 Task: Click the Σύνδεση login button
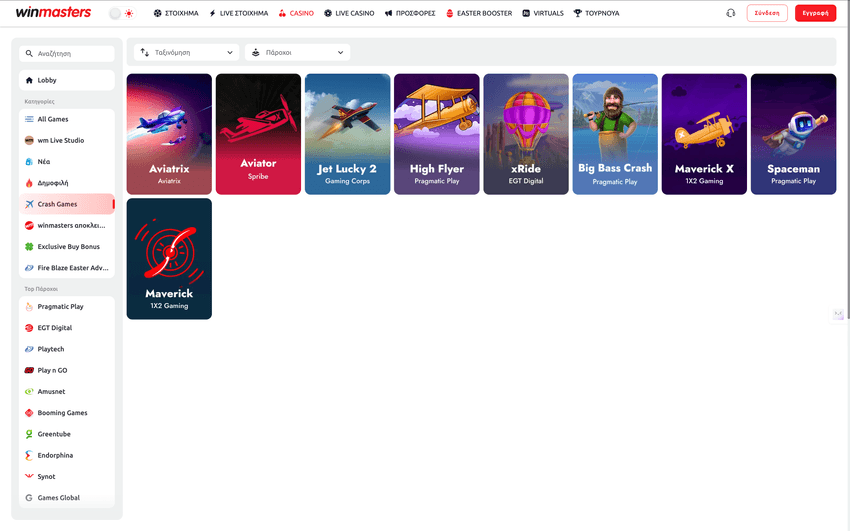(x=767, y=13)
